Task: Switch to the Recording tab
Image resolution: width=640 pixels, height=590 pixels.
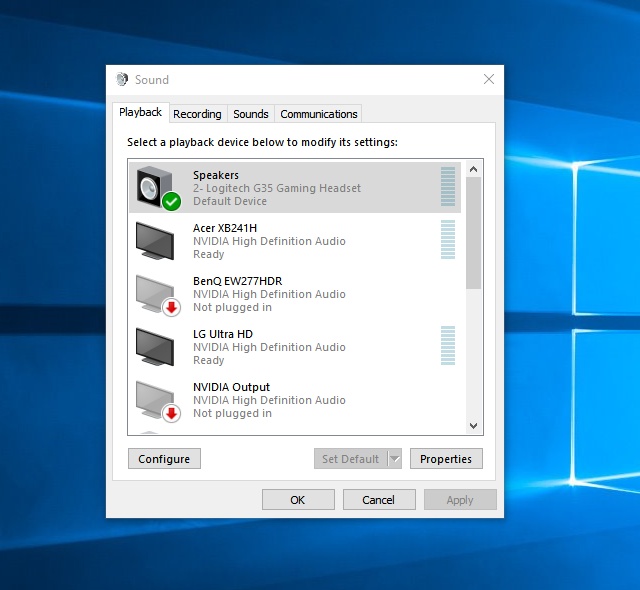Action: click(x=197, y=114)
